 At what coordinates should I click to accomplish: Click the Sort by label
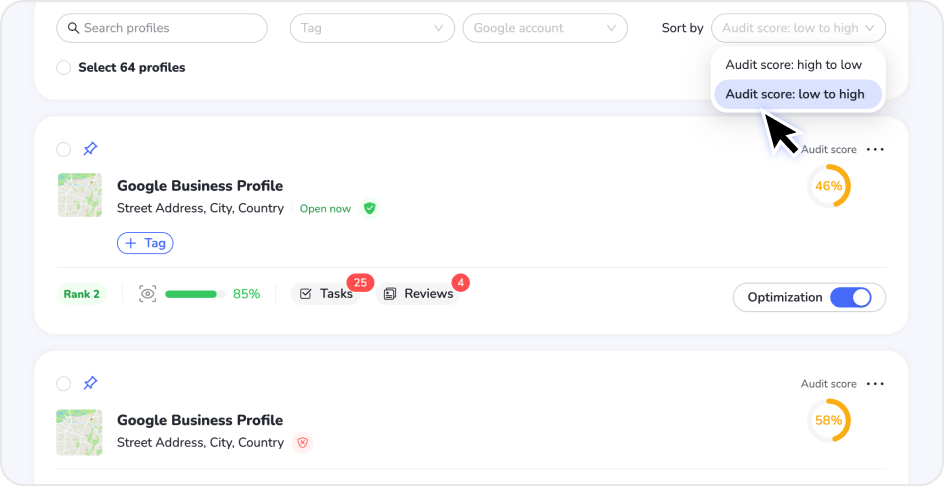point(682,28)
